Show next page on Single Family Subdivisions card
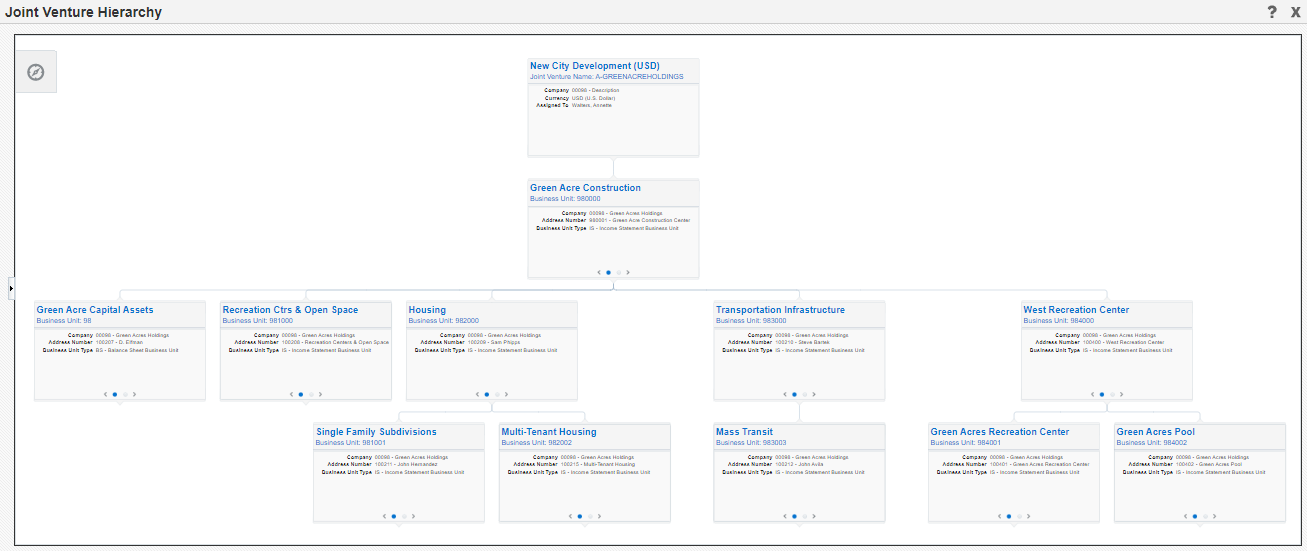The height and width of the screenshot is (551, 1307). (x=413, y=516)
